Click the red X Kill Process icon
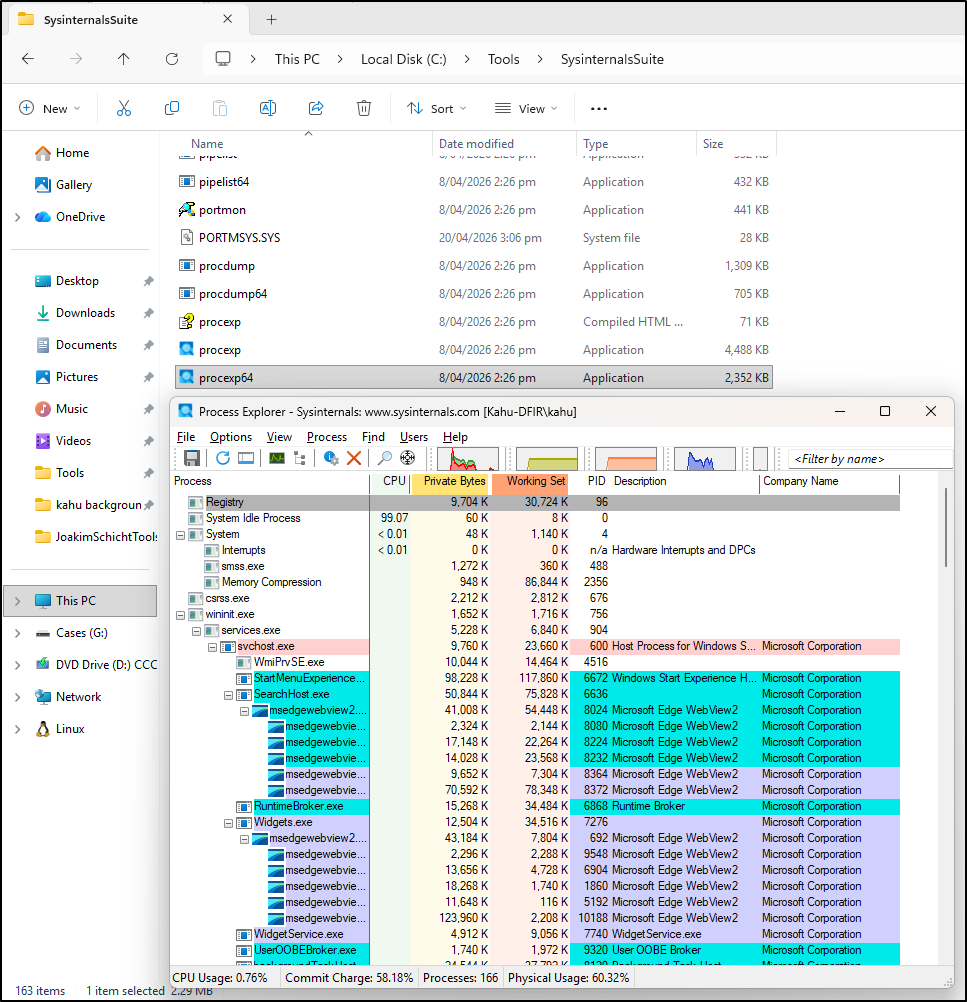 pos(353,458)
